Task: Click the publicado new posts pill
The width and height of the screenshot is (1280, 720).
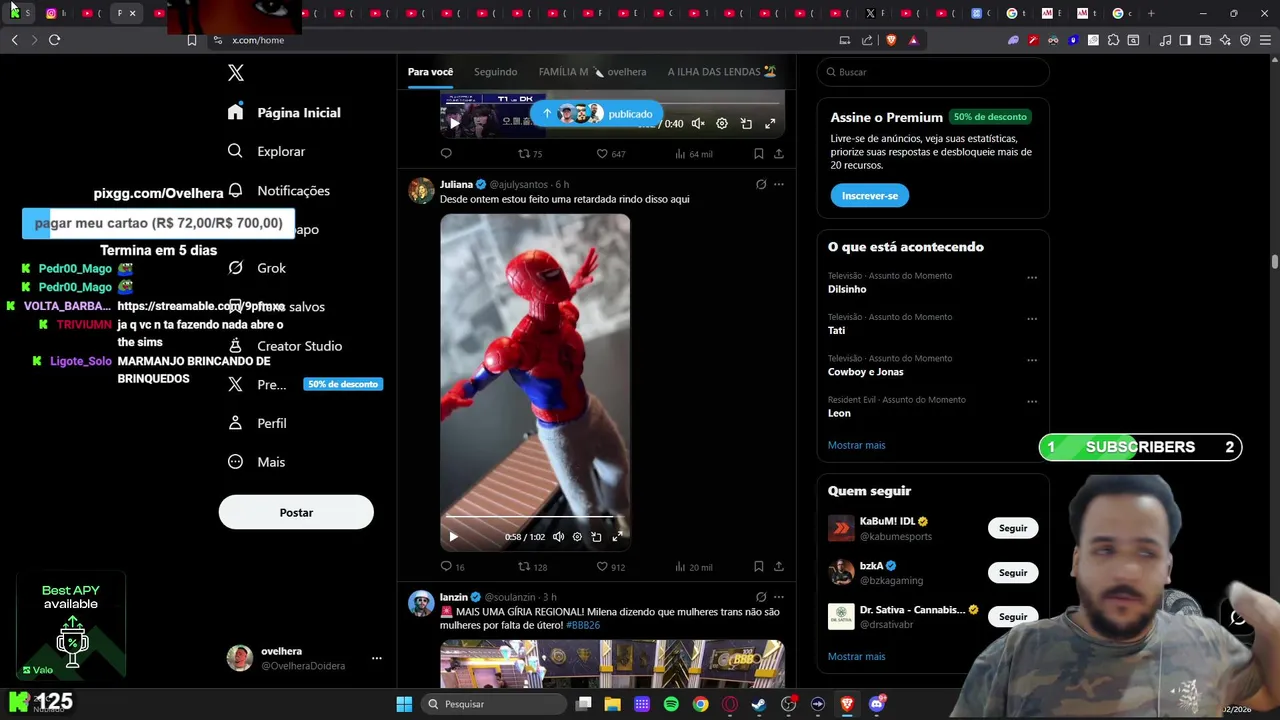Action: [597, 114]
